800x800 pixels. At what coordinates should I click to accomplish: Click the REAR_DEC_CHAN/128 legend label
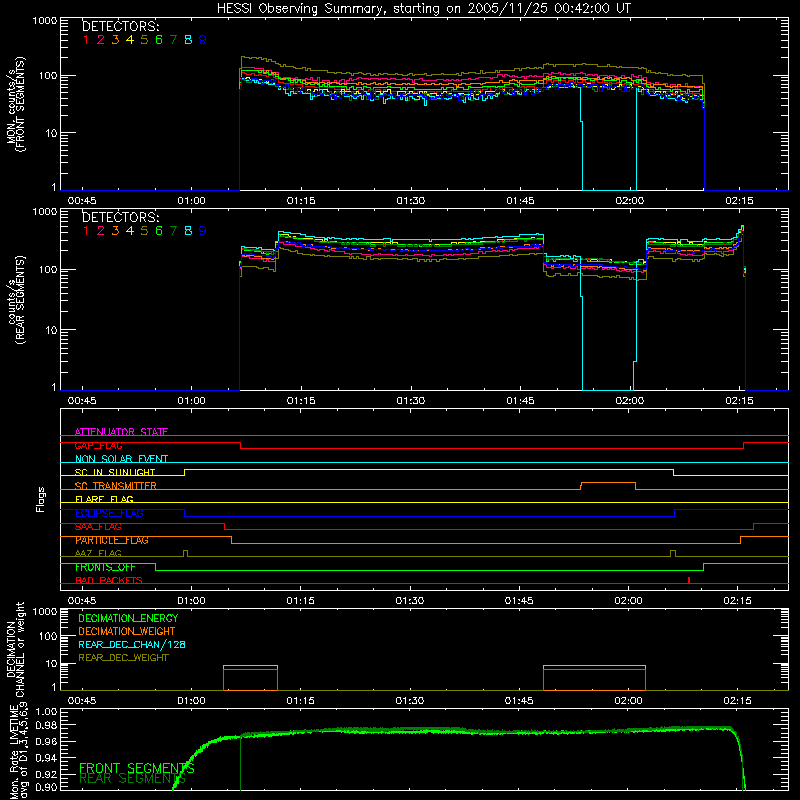[132, 644]
